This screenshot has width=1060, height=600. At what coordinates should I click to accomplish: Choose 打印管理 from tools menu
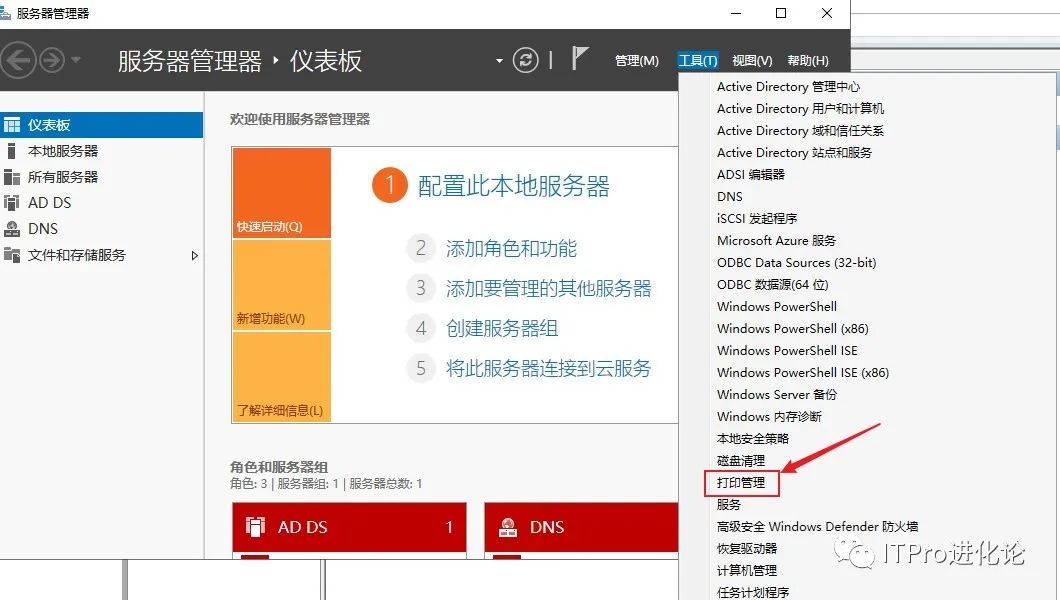coord(741,482)
